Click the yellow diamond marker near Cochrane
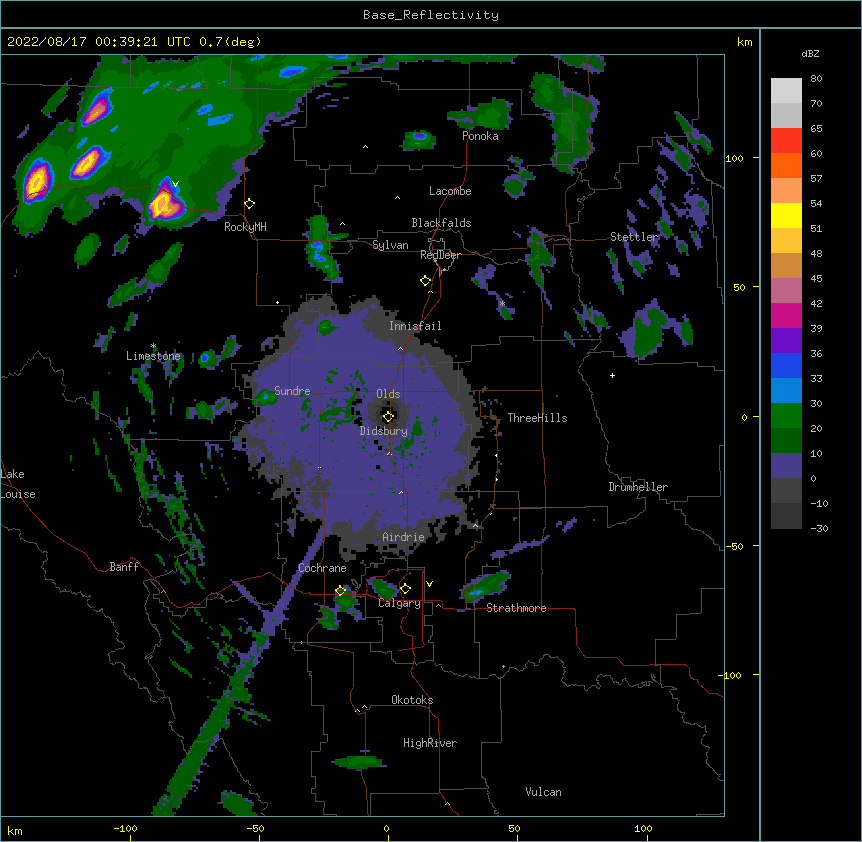 [341, 591]
